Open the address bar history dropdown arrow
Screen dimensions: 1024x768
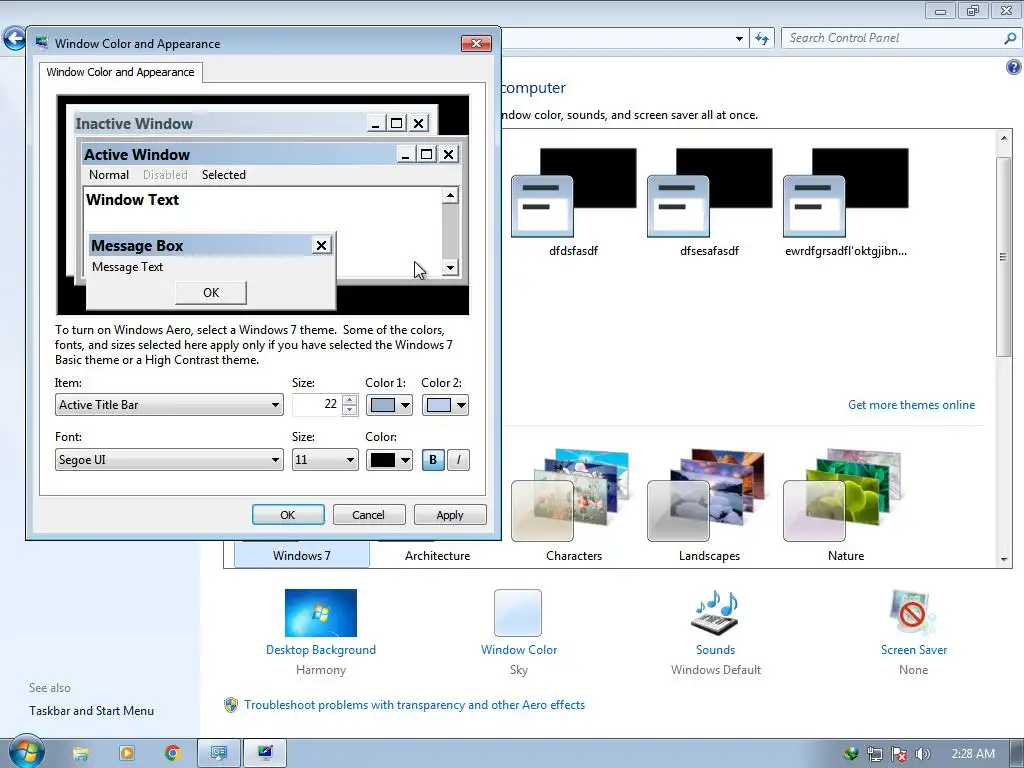pos(739,39)
